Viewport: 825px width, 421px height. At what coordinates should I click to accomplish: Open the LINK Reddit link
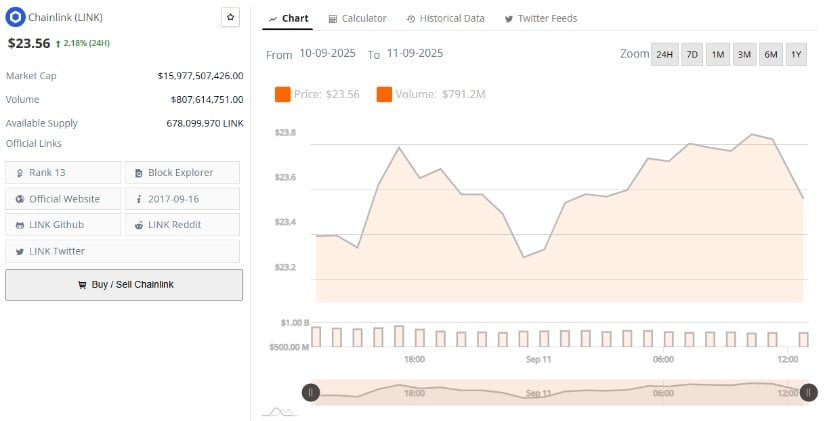point(182,225)
